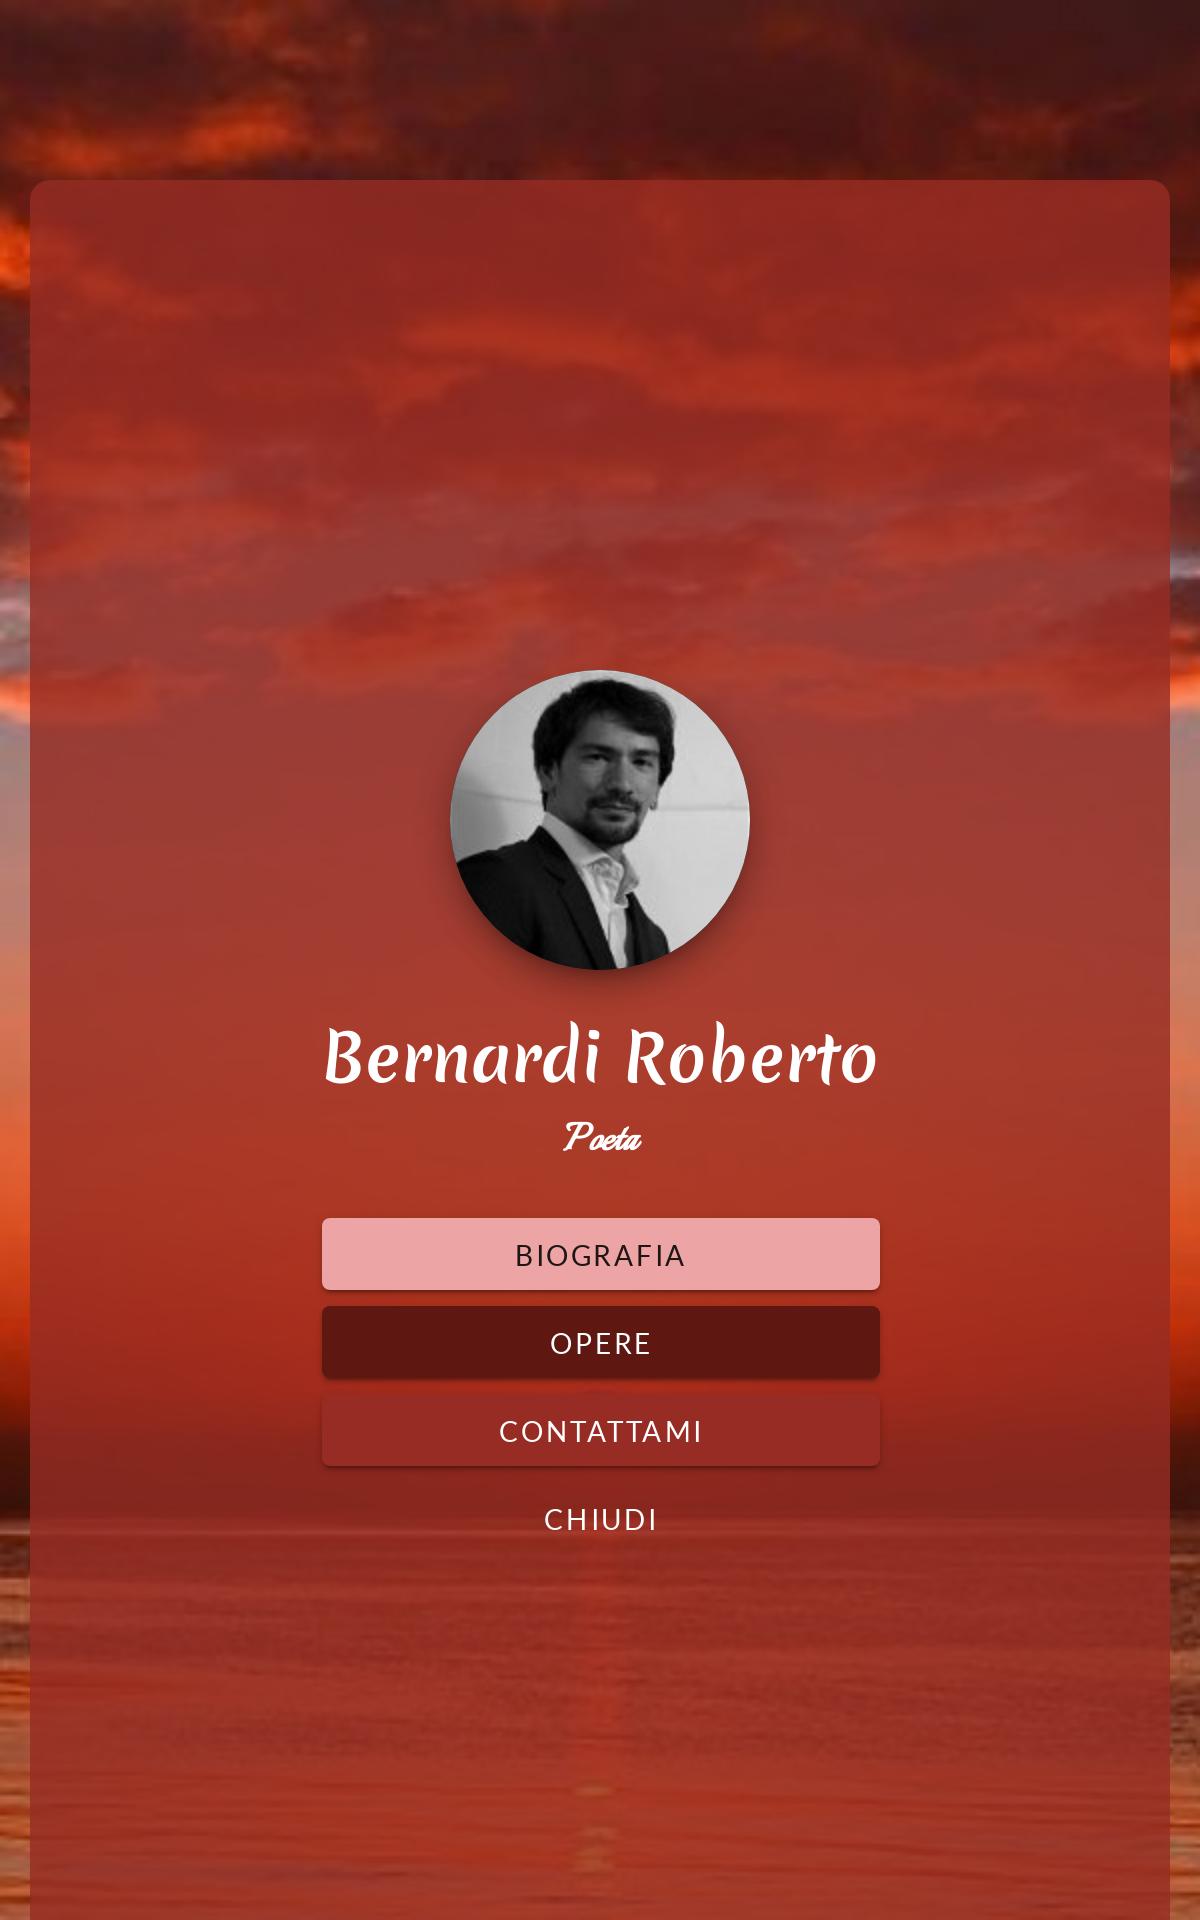Tap the black-and-white portrait avatar
Image resolution: width=1200 pixels, height=1920 pixels.
pos(600,820)
